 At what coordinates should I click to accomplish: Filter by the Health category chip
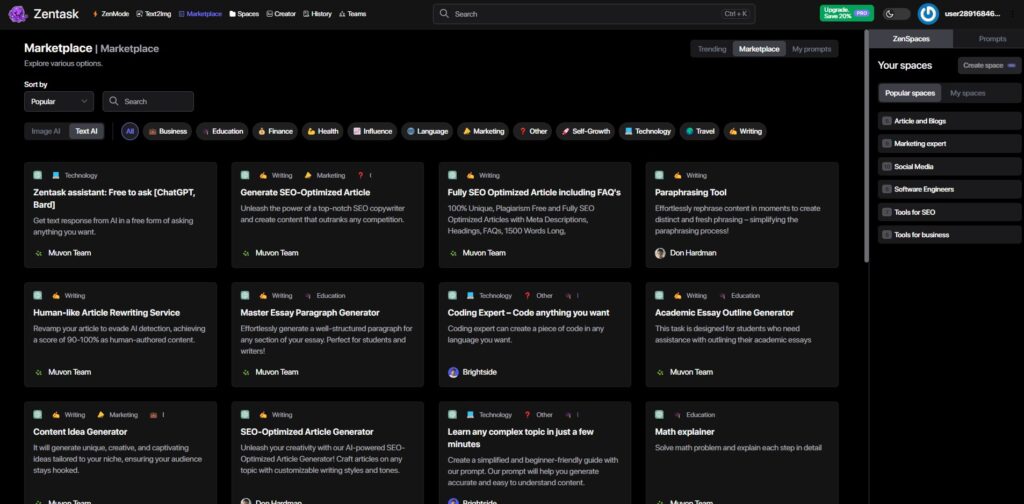coord(323,131)
